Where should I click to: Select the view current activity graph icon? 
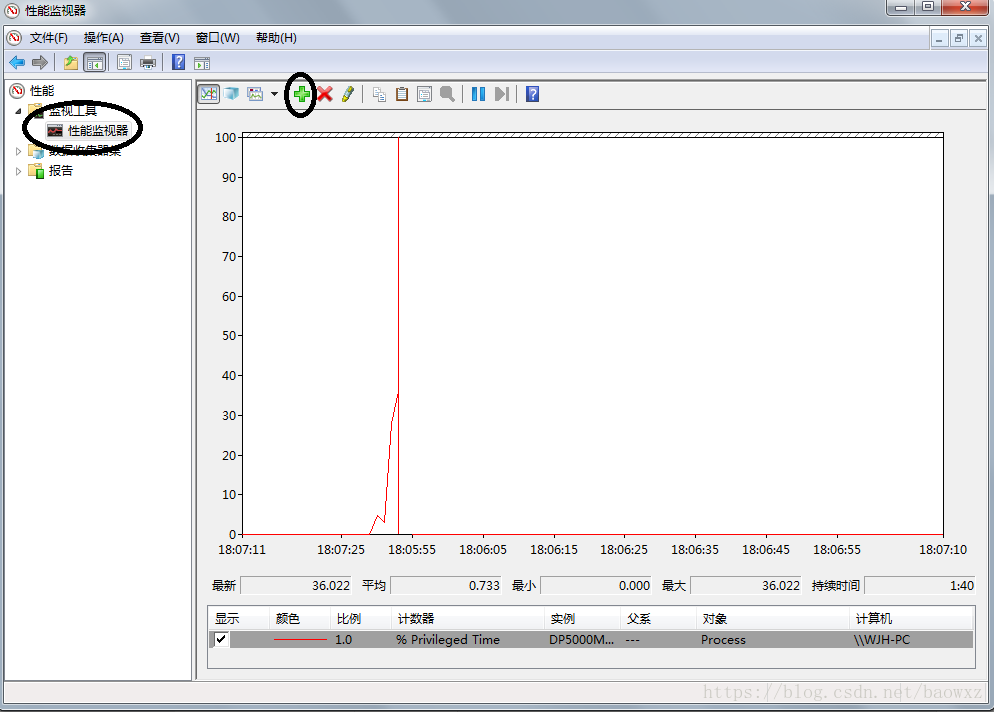[x=209, y=94]
